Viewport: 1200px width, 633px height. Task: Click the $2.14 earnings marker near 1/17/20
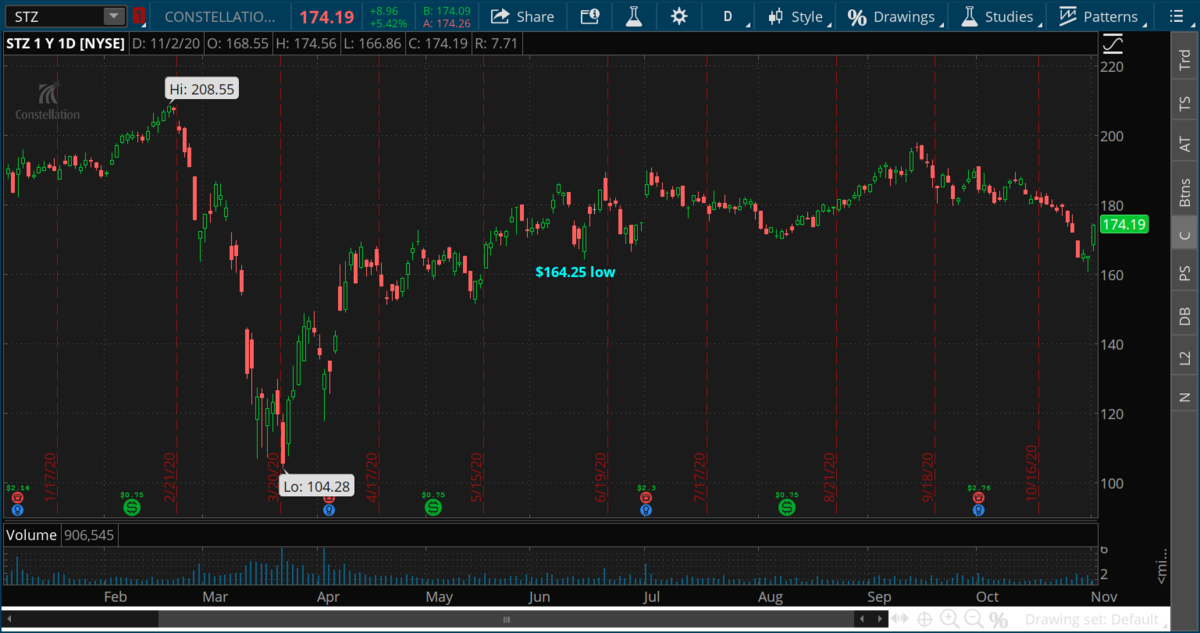click(17, 497)
